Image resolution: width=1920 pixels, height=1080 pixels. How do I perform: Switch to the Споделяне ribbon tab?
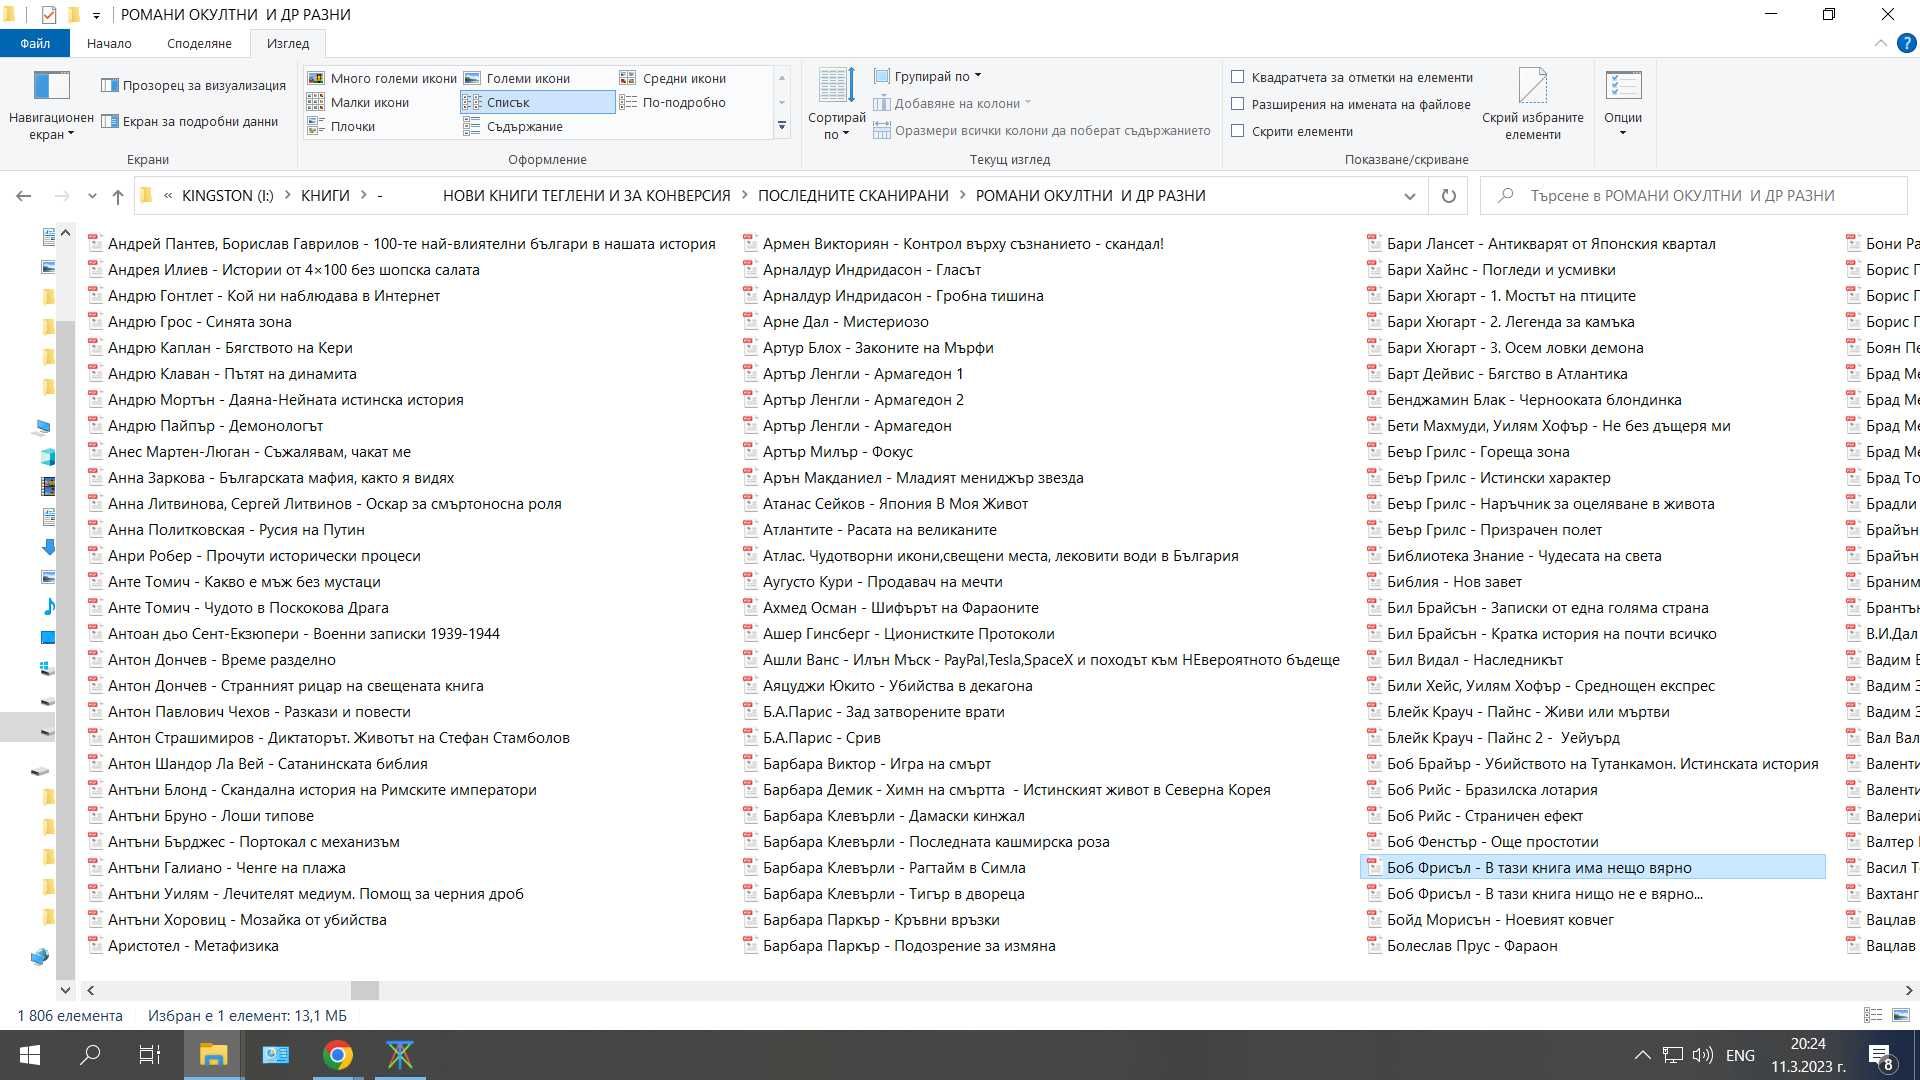[x=199, y=43]
